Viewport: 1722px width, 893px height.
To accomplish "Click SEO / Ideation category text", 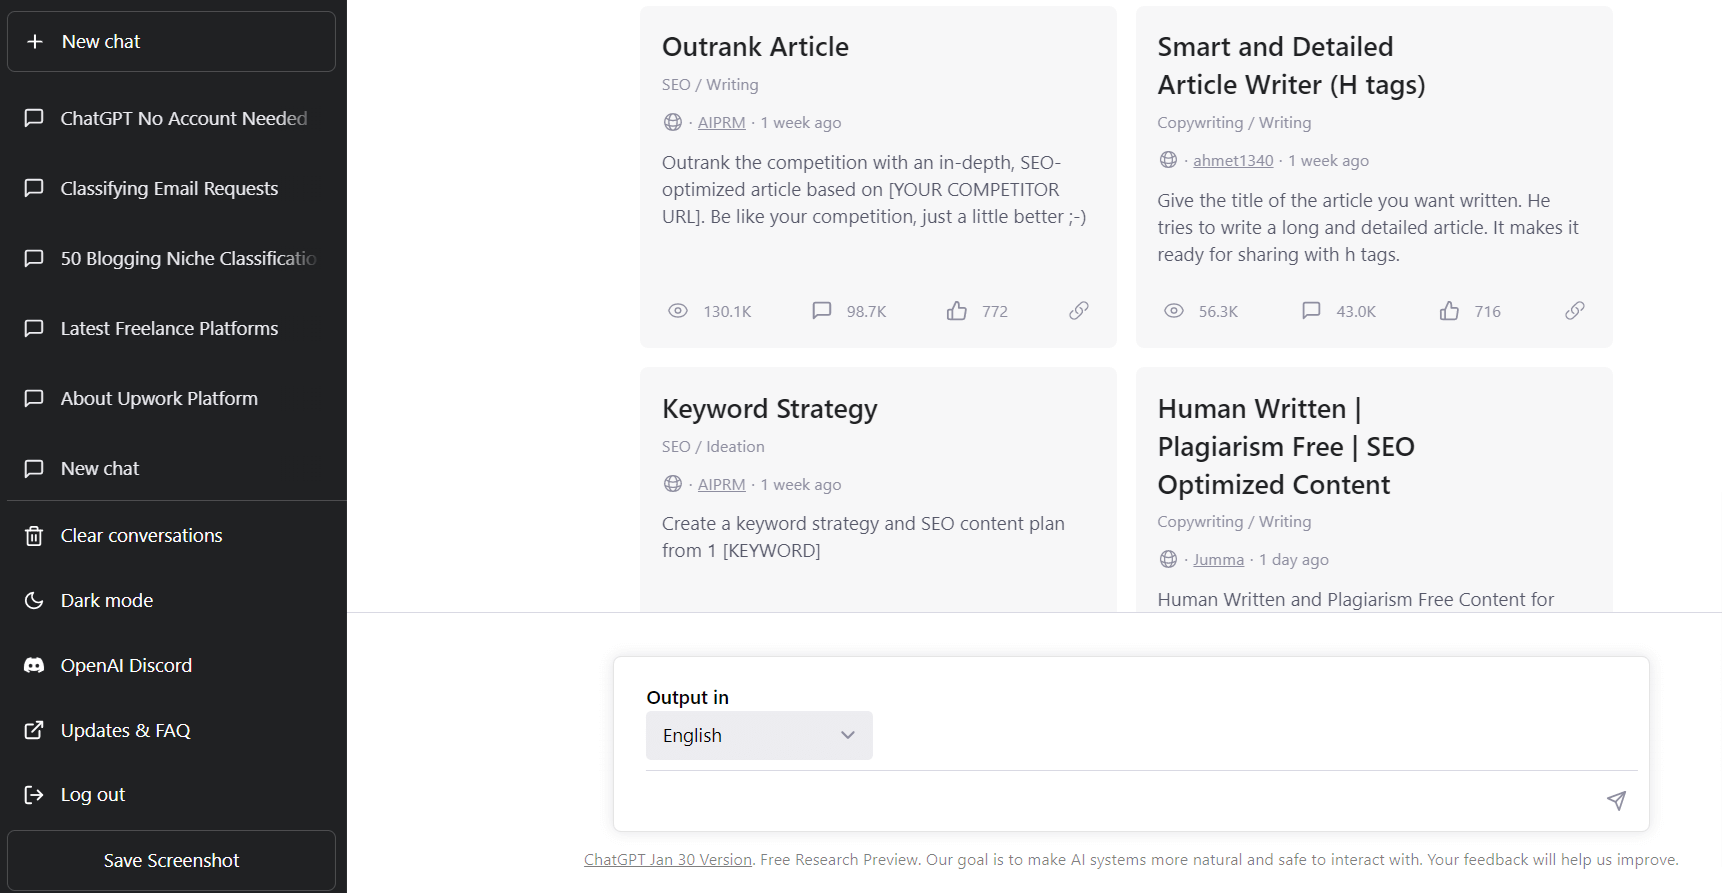I will pos(713,447).
